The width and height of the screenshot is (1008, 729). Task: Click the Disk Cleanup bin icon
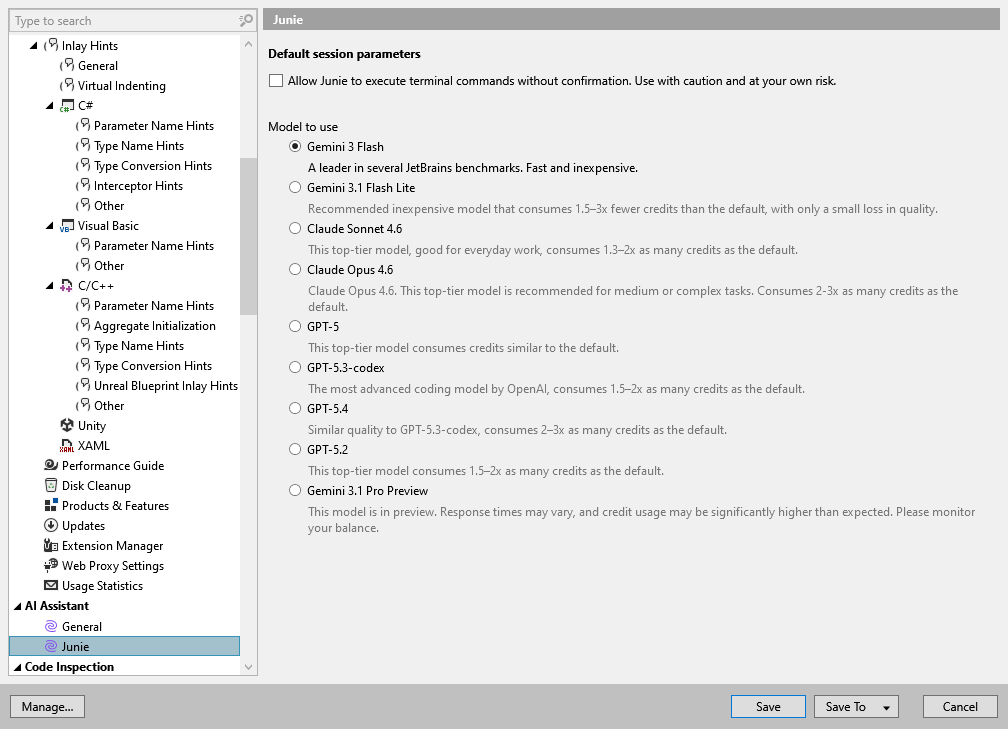(51, 485)
